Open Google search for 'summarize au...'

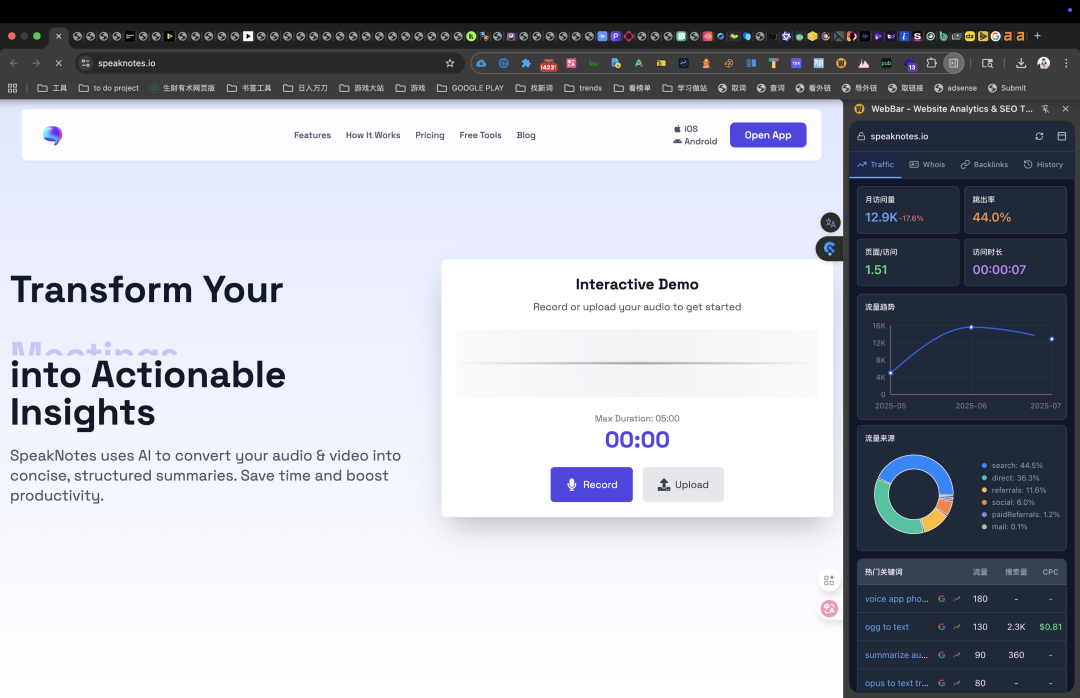pyautogui.click(x=942, y=655)
